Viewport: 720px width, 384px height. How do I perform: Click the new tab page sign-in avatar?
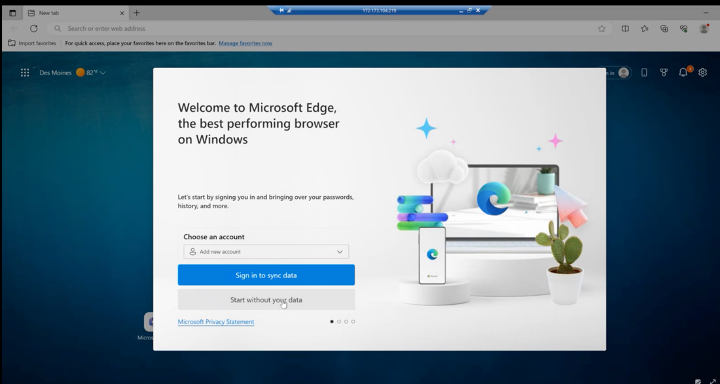click(x=623, y=73)
